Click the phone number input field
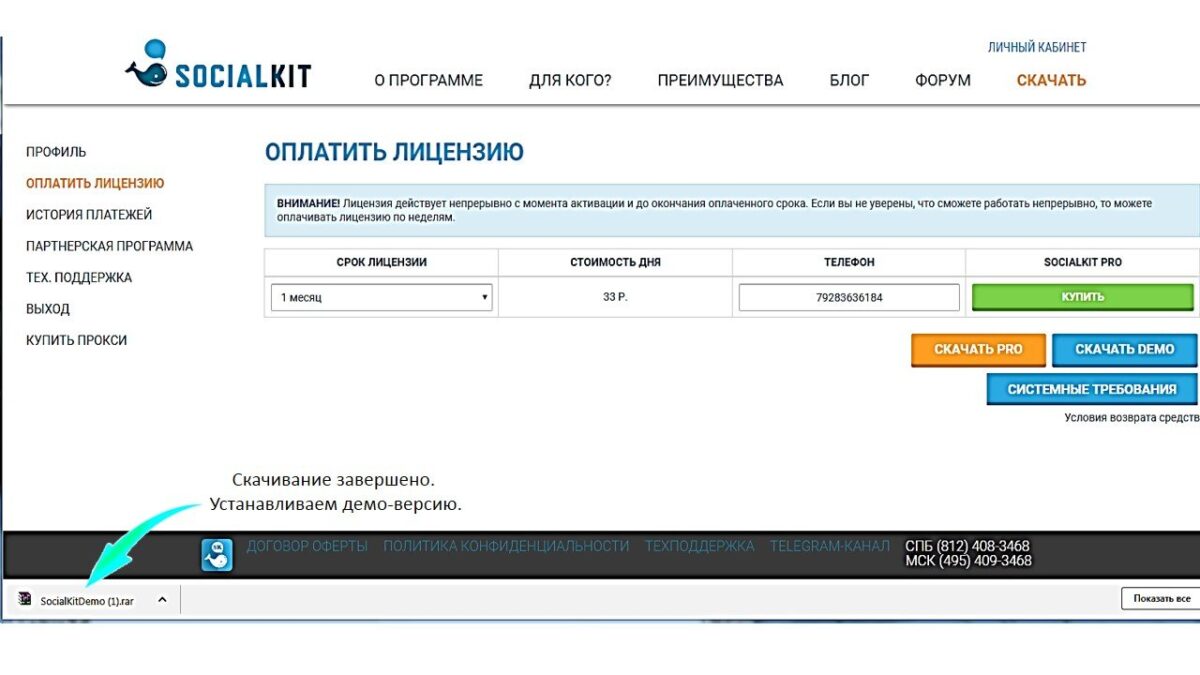The height and width of the screenshot is (675, 1200). tap(849, 297)
